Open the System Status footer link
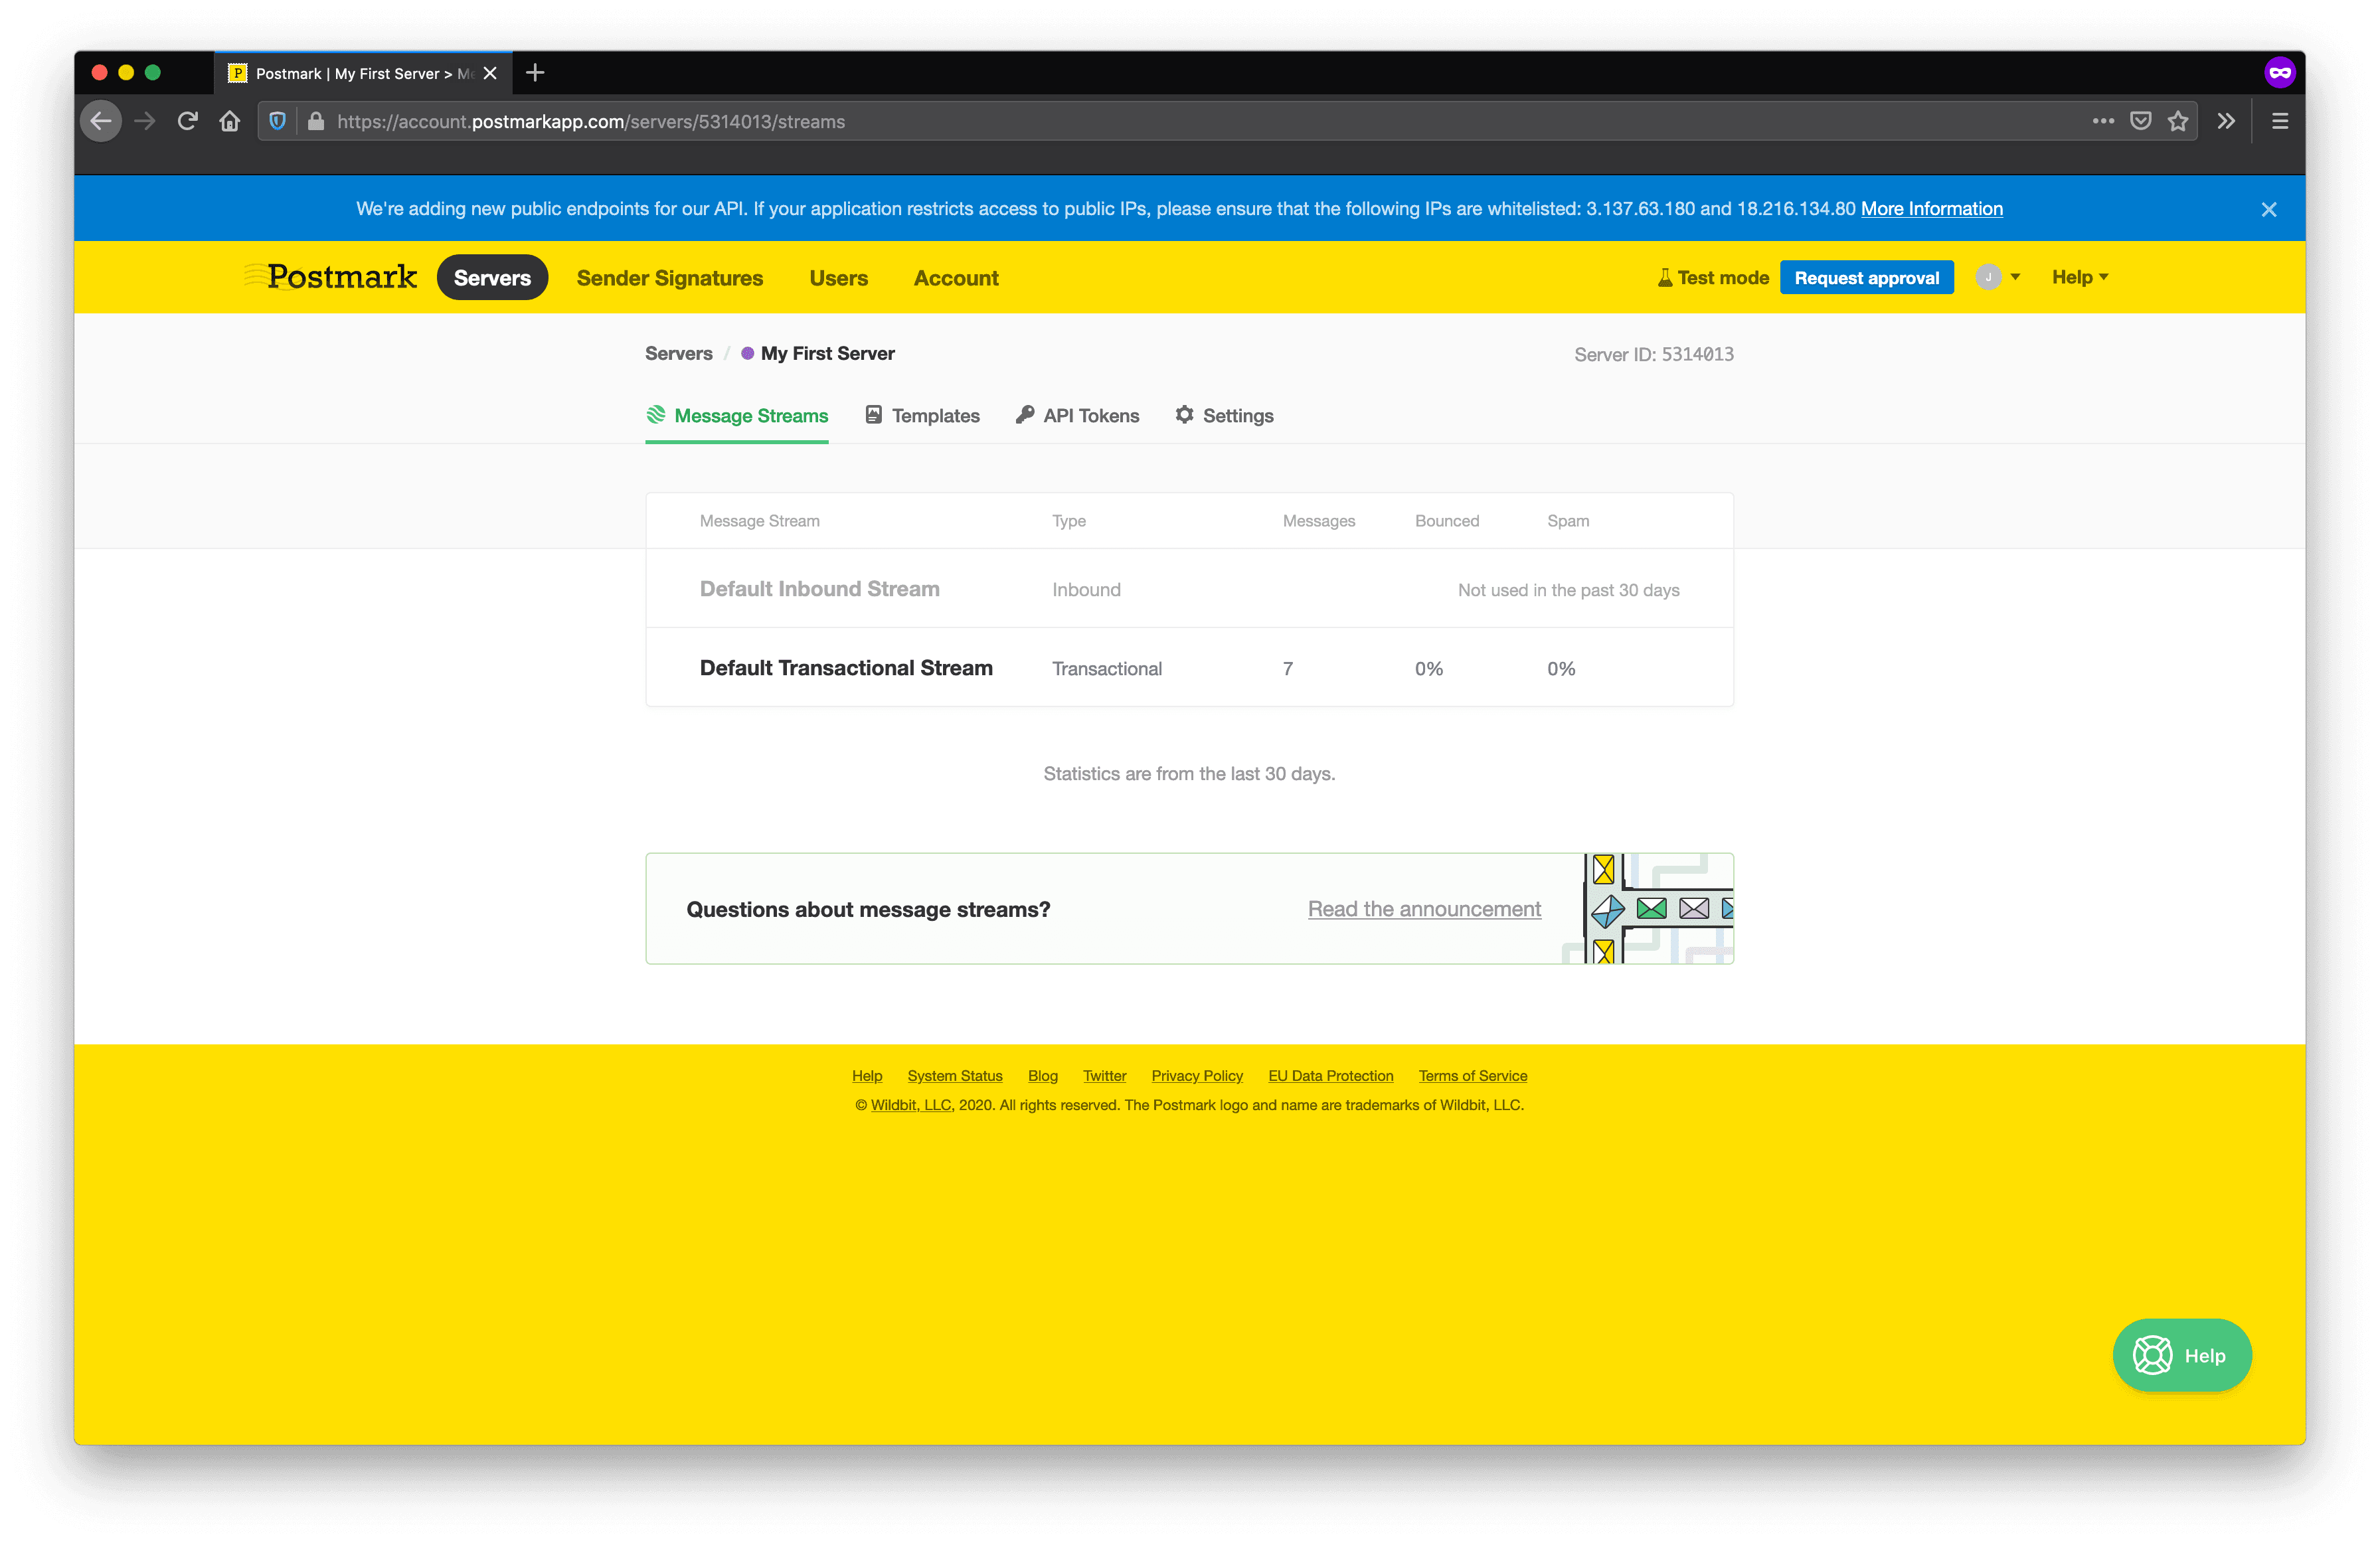 954,1075
